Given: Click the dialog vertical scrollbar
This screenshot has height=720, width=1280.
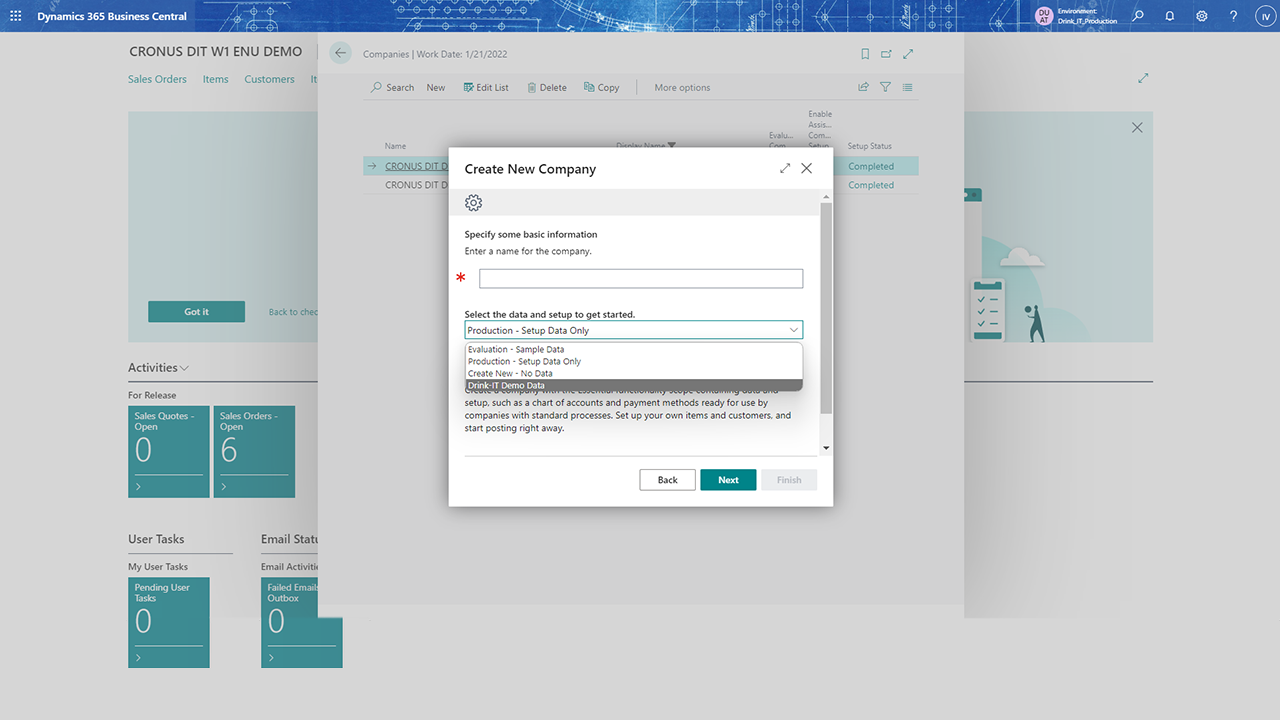Looking at the screenshot, I should click(826, 308).
